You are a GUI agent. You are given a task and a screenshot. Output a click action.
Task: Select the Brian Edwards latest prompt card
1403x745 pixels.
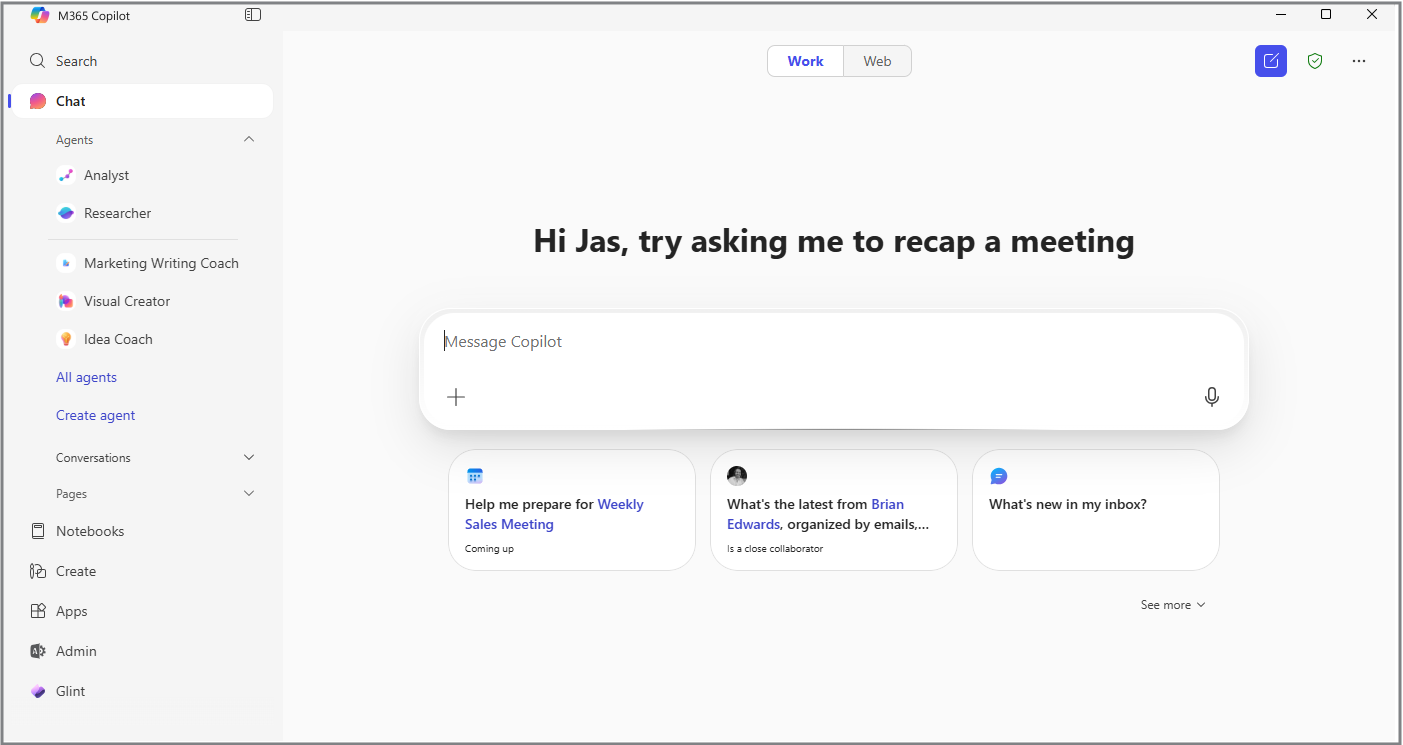pos(834,510)
